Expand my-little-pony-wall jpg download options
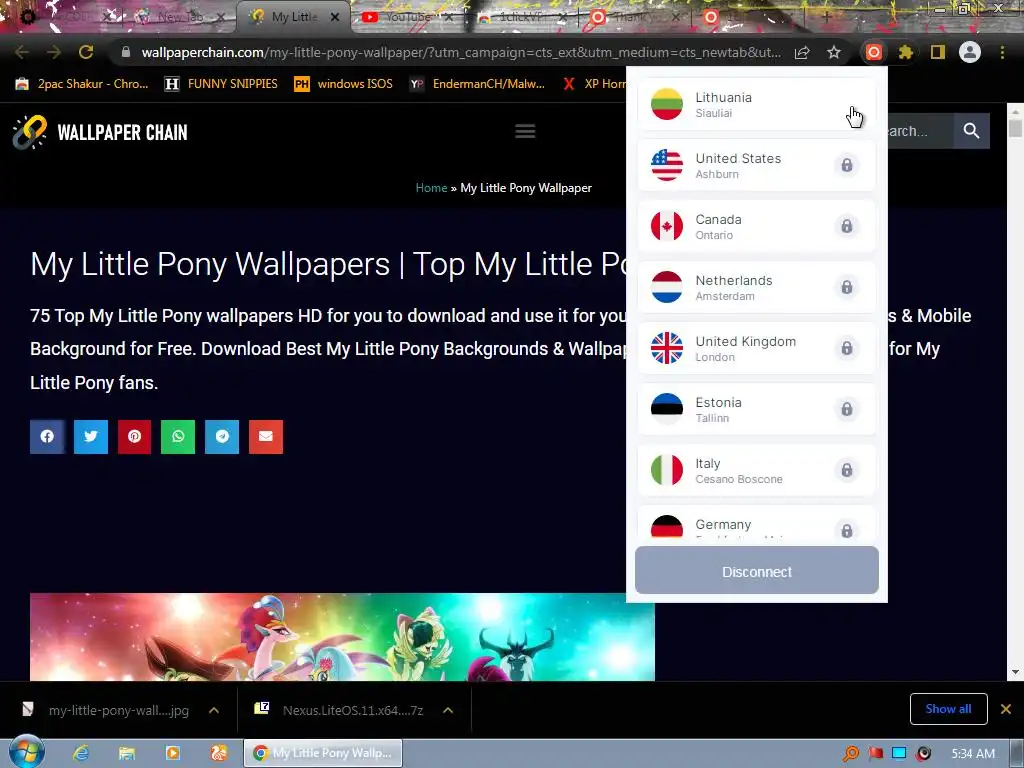This screenshot has height=768, width=1024. pyautogui.click(x=214, y=711)
